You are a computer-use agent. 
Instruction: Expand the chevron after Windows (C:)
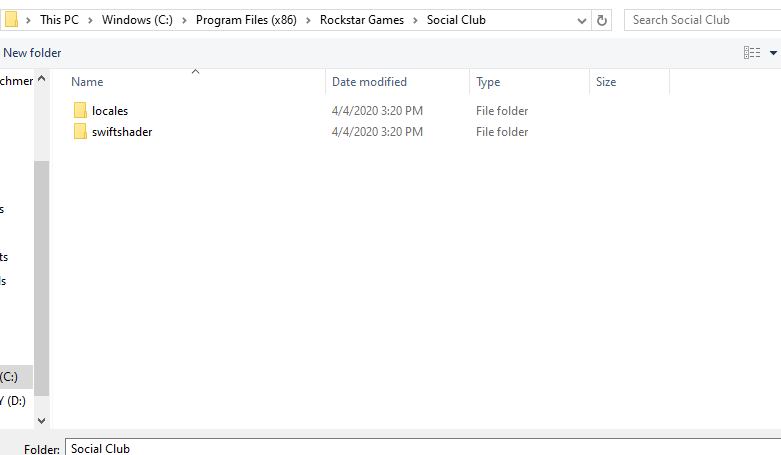coord(184,20)
